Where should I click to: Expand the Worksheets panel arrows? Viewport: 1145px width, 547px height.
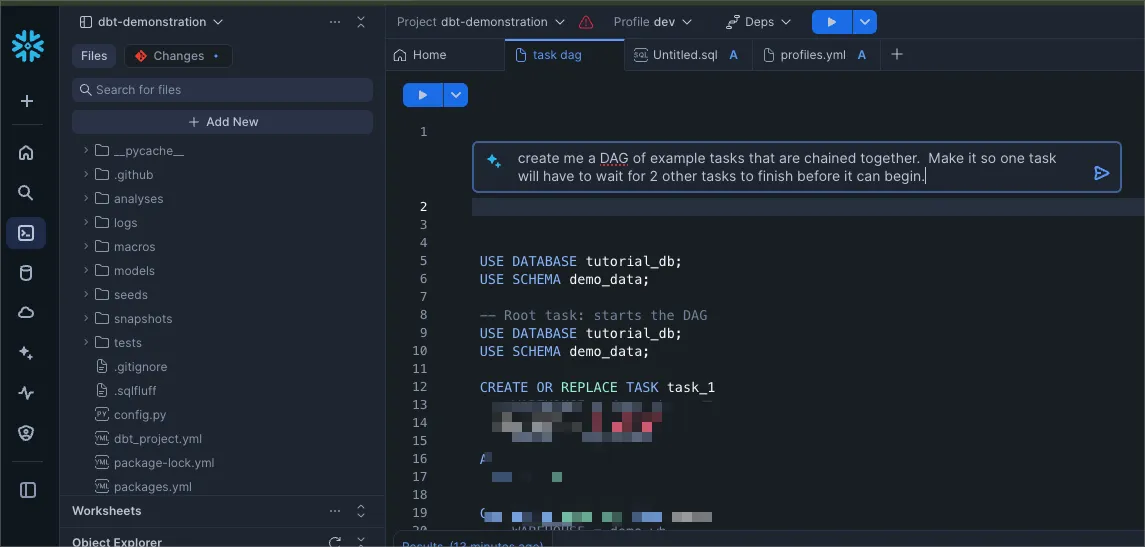361,511
